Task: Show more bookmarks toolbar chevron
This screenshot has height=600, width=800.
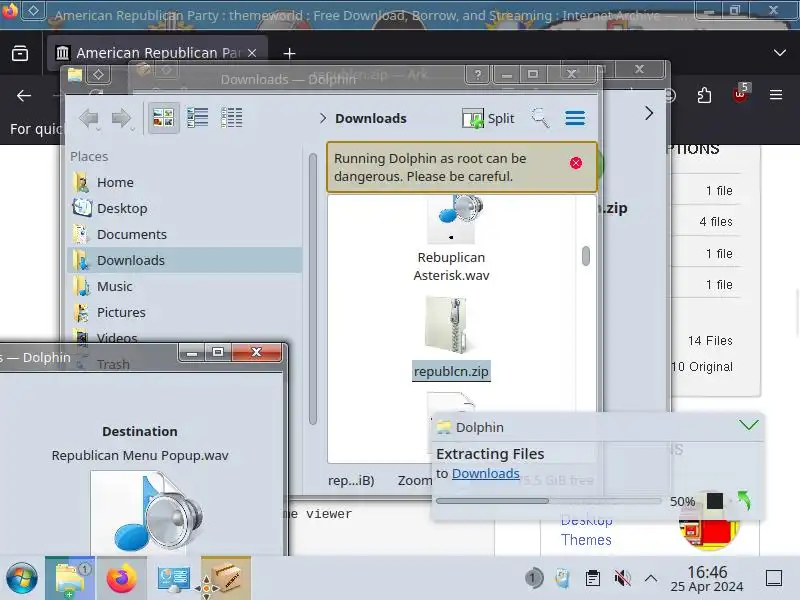Action: pyautogui.click(x=648, y=113)
